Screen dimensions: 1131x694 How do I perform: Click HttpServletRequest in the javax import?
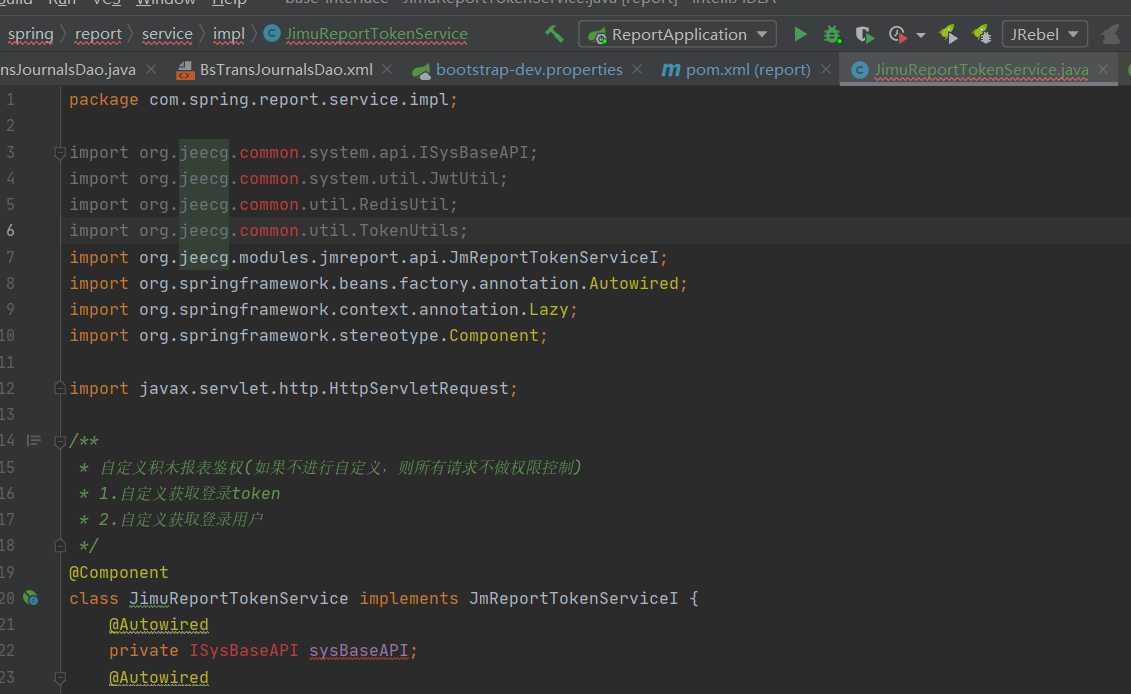[x=418, y=388]
